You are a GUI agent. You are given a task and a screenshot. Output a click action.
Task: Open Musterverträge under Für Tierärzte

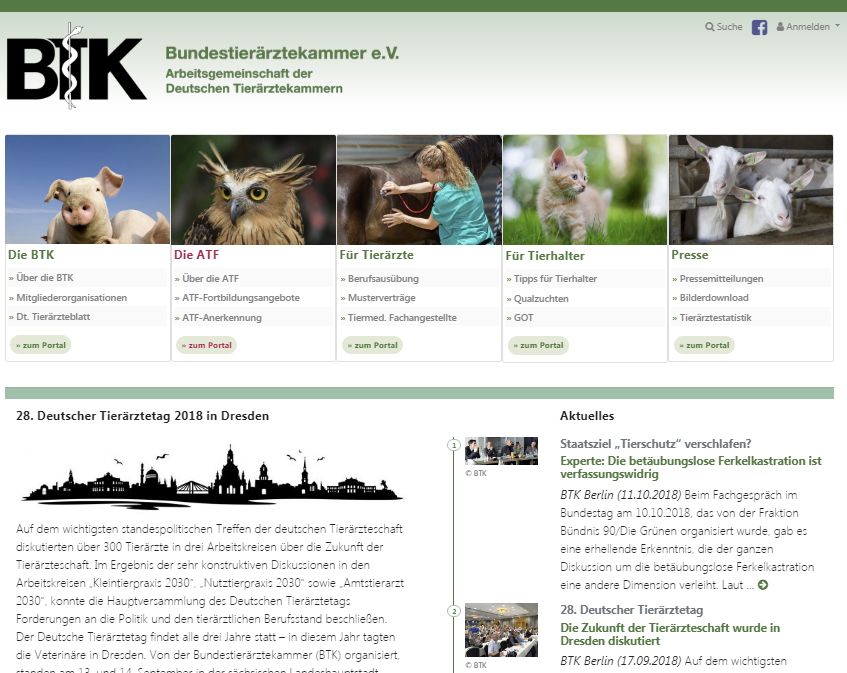point(380,298)
